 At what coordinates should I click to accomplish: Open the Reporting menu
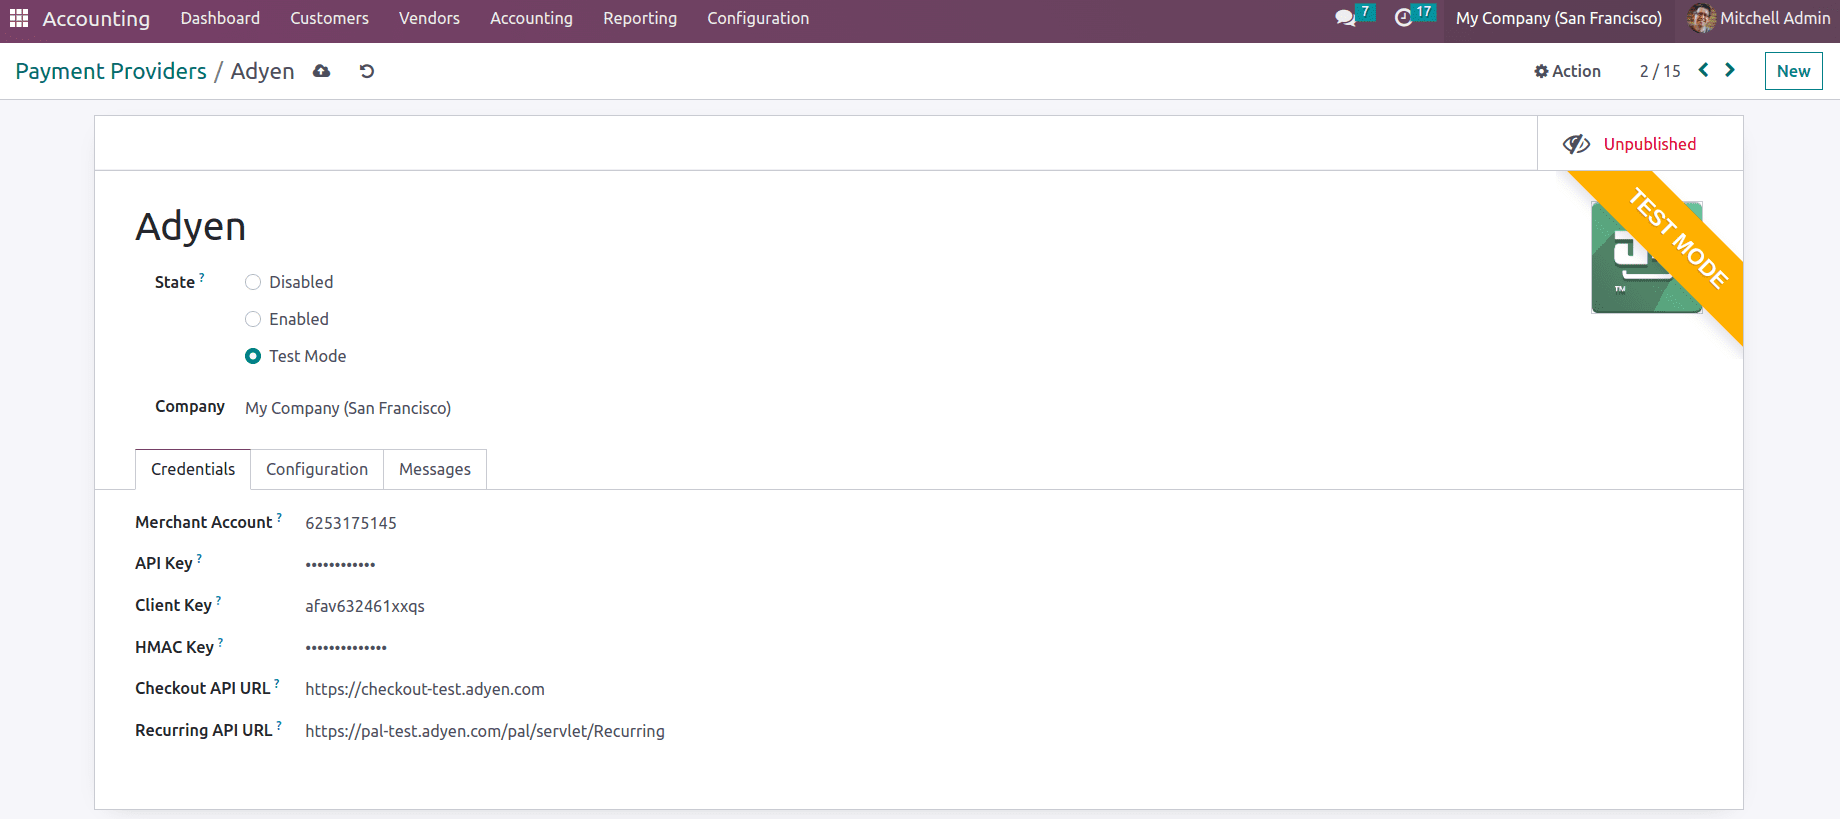(x=640, y=18)
